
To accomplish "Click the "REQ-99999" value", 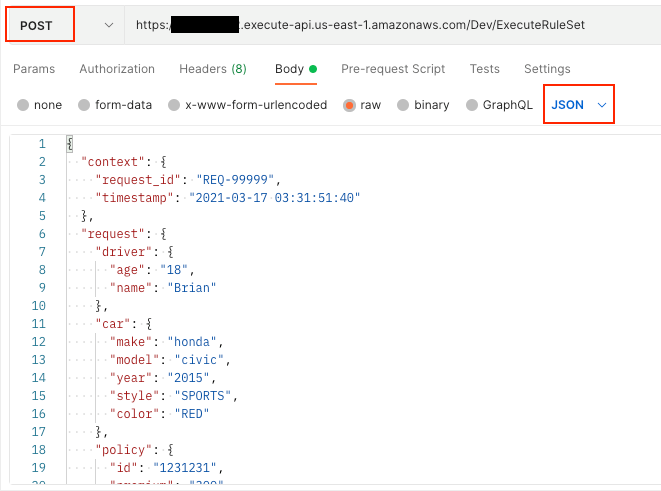I will point(235,180).
